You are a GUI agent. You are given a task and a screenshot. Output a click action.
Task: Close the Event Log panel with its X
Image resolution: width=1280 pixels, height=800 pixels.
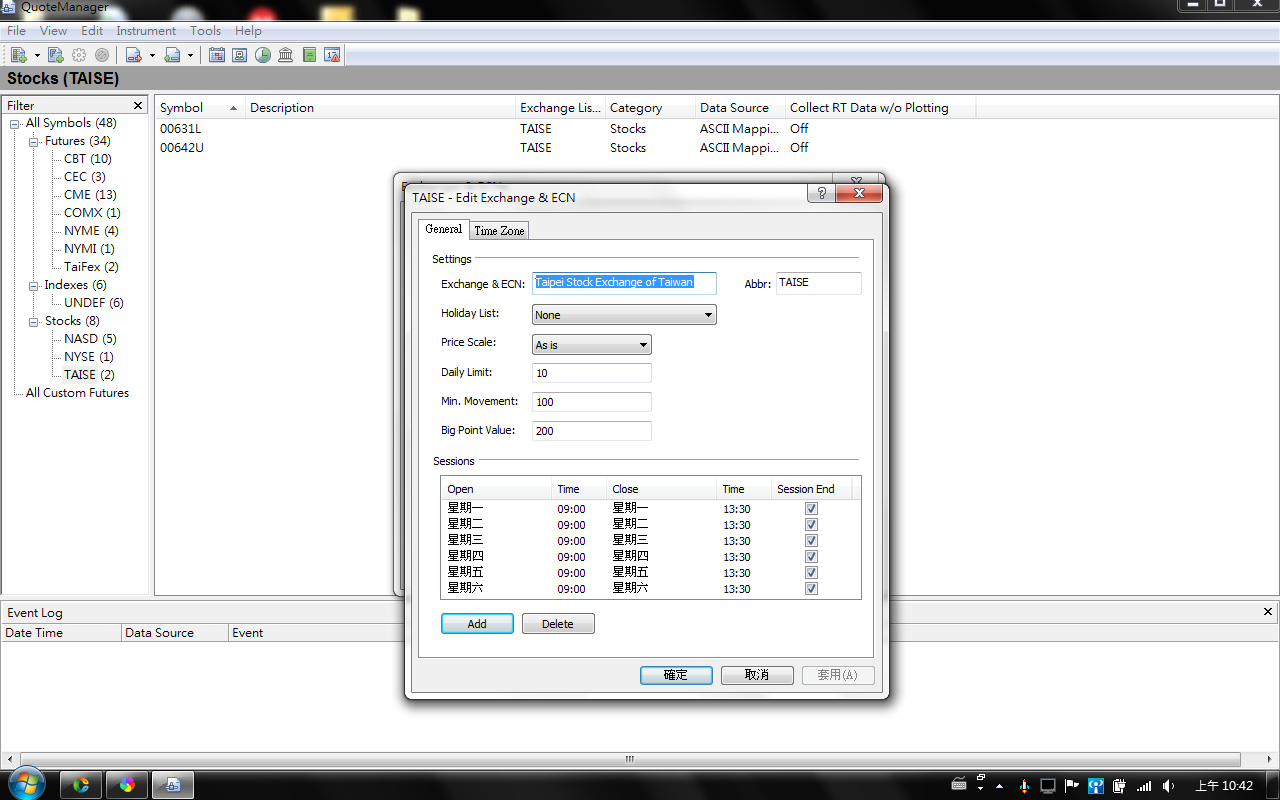pyautogui.click(x=1268, y=612)
